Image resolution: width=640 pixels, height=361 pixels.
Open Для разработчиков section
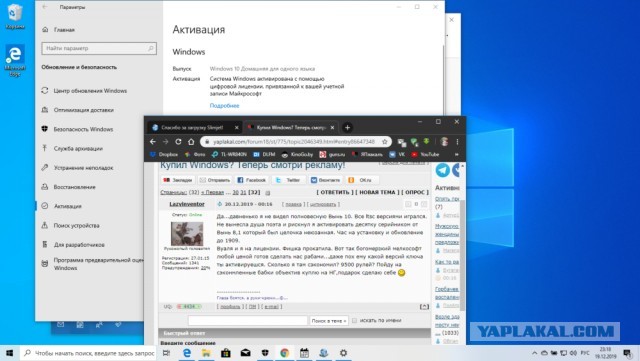[x=73, y=244]
